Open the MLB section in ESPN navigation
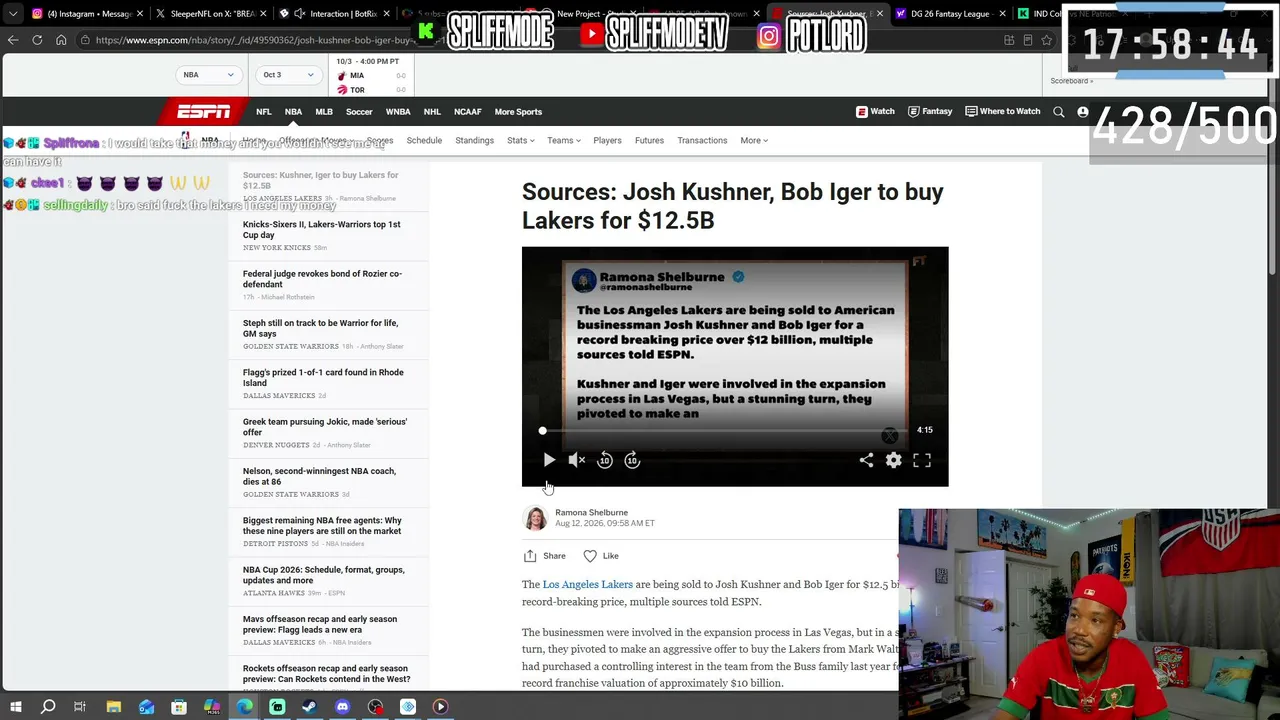Image resolution: width=1280 pixels, height=720 pixels. (324, 112)
